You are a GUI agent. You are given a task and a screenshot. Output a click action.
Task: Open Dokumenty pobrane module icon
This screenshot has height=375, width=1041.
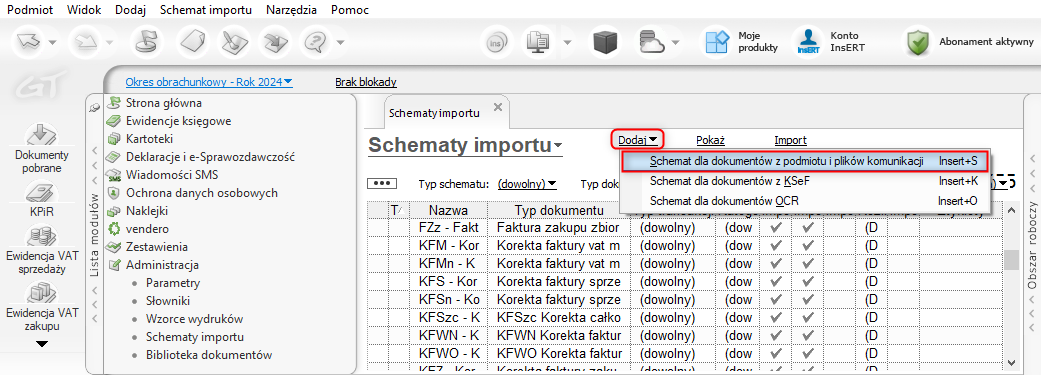41,135
